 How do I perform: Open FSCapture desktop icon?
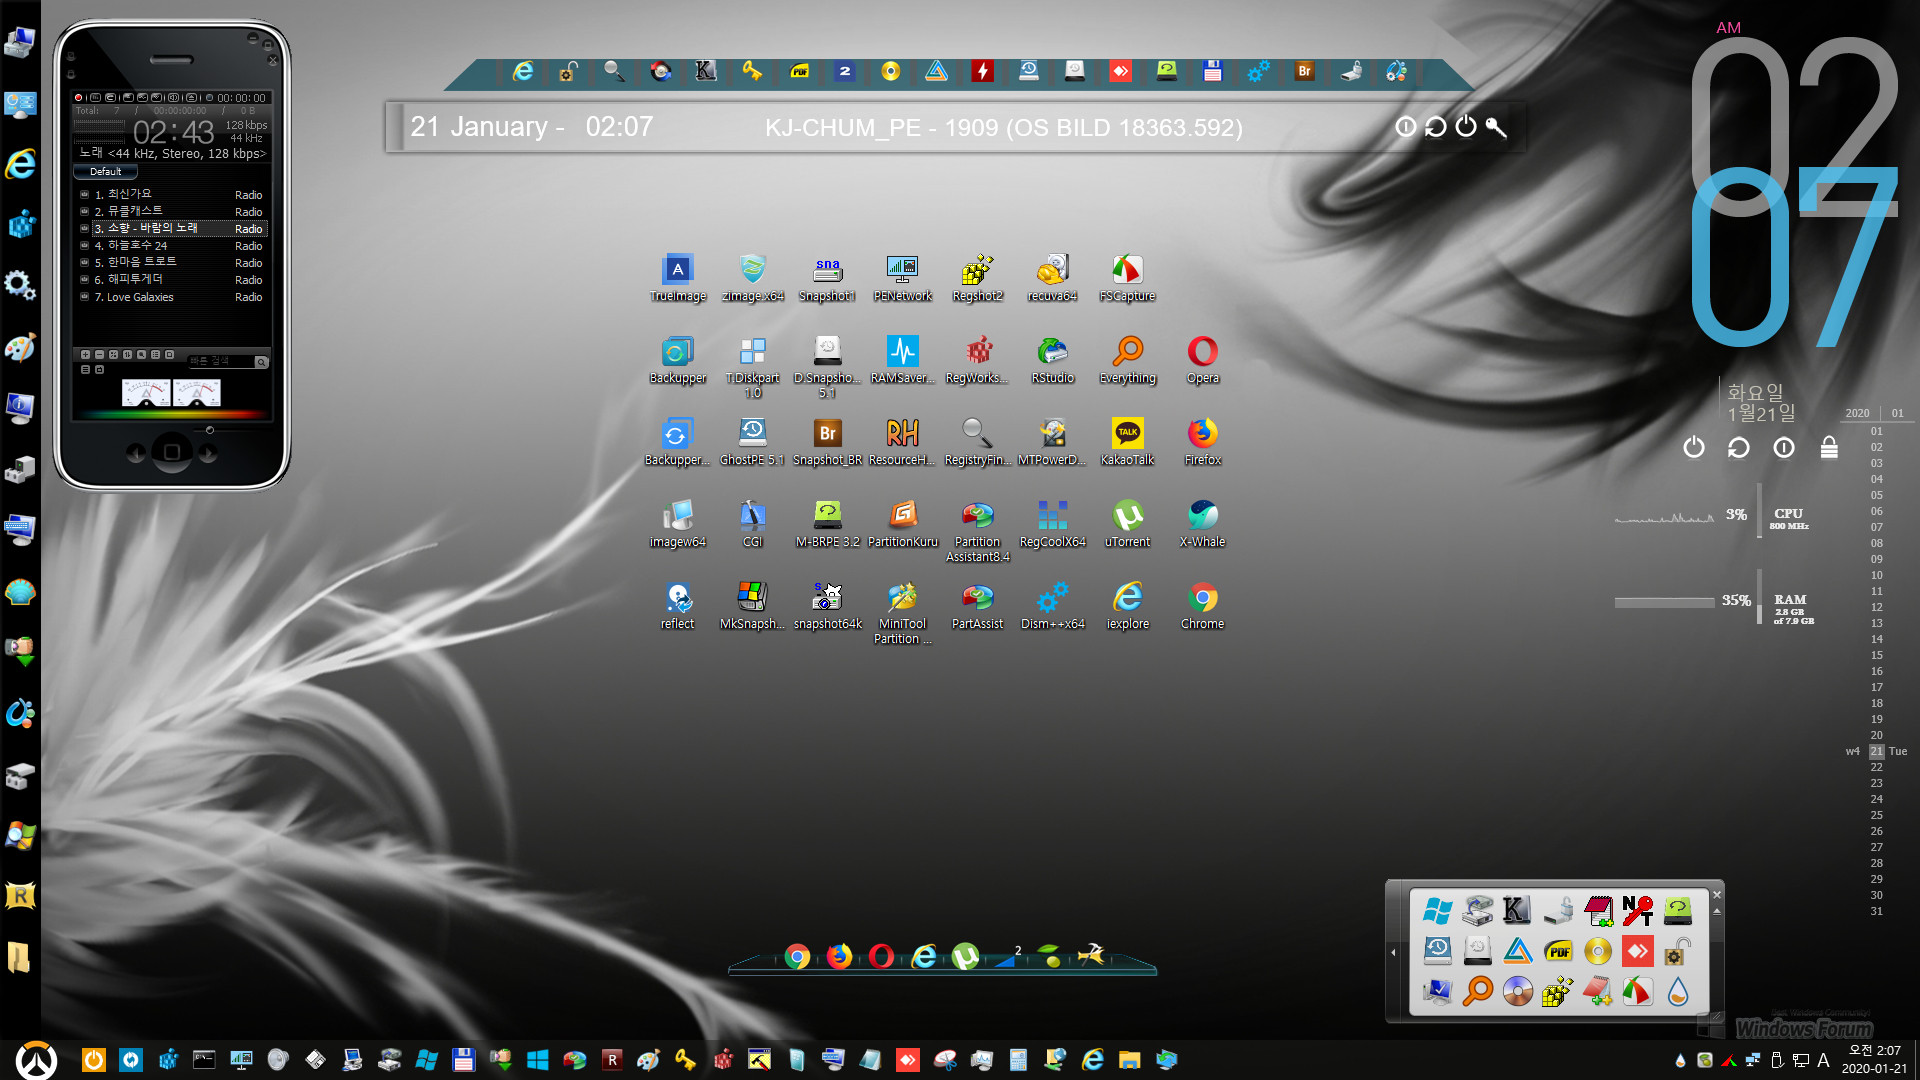tap(1127, 277)
